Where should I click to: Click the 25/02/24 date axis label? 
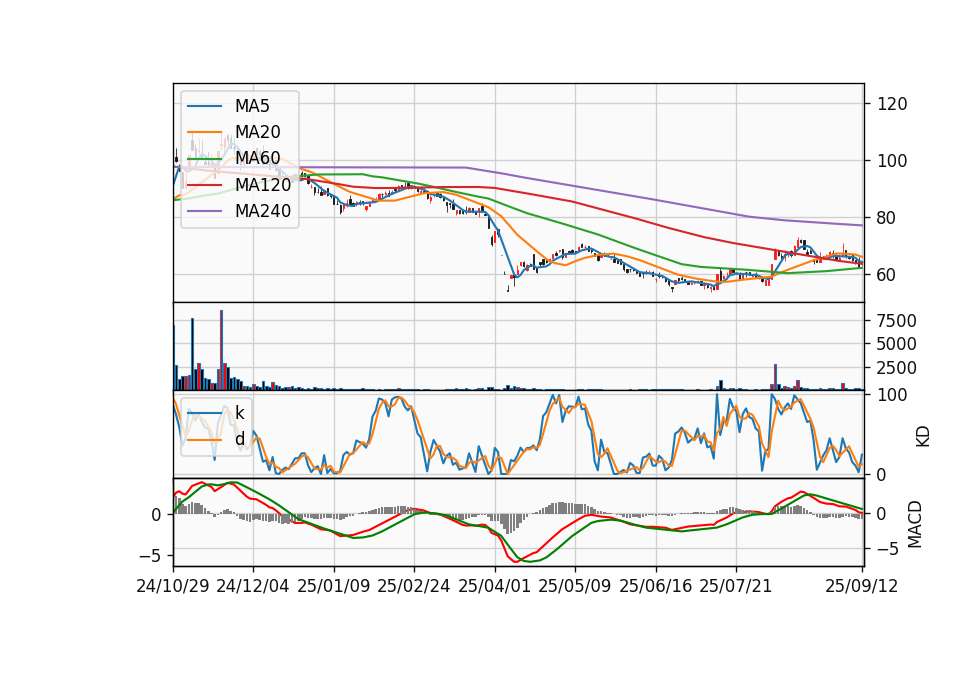click(414, 586)
